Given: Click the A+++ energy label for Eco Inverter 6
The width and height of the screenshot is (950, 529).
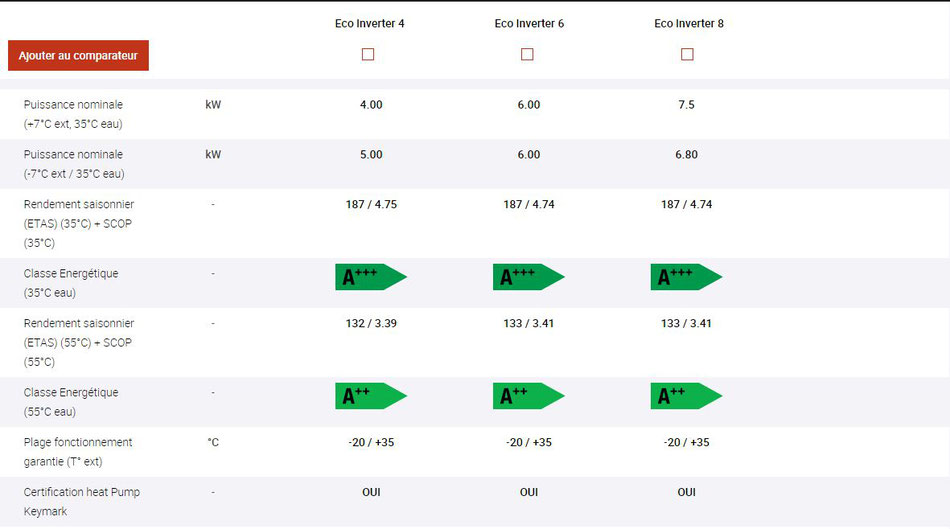Looking at the screenshot, I should pos(528,277).
